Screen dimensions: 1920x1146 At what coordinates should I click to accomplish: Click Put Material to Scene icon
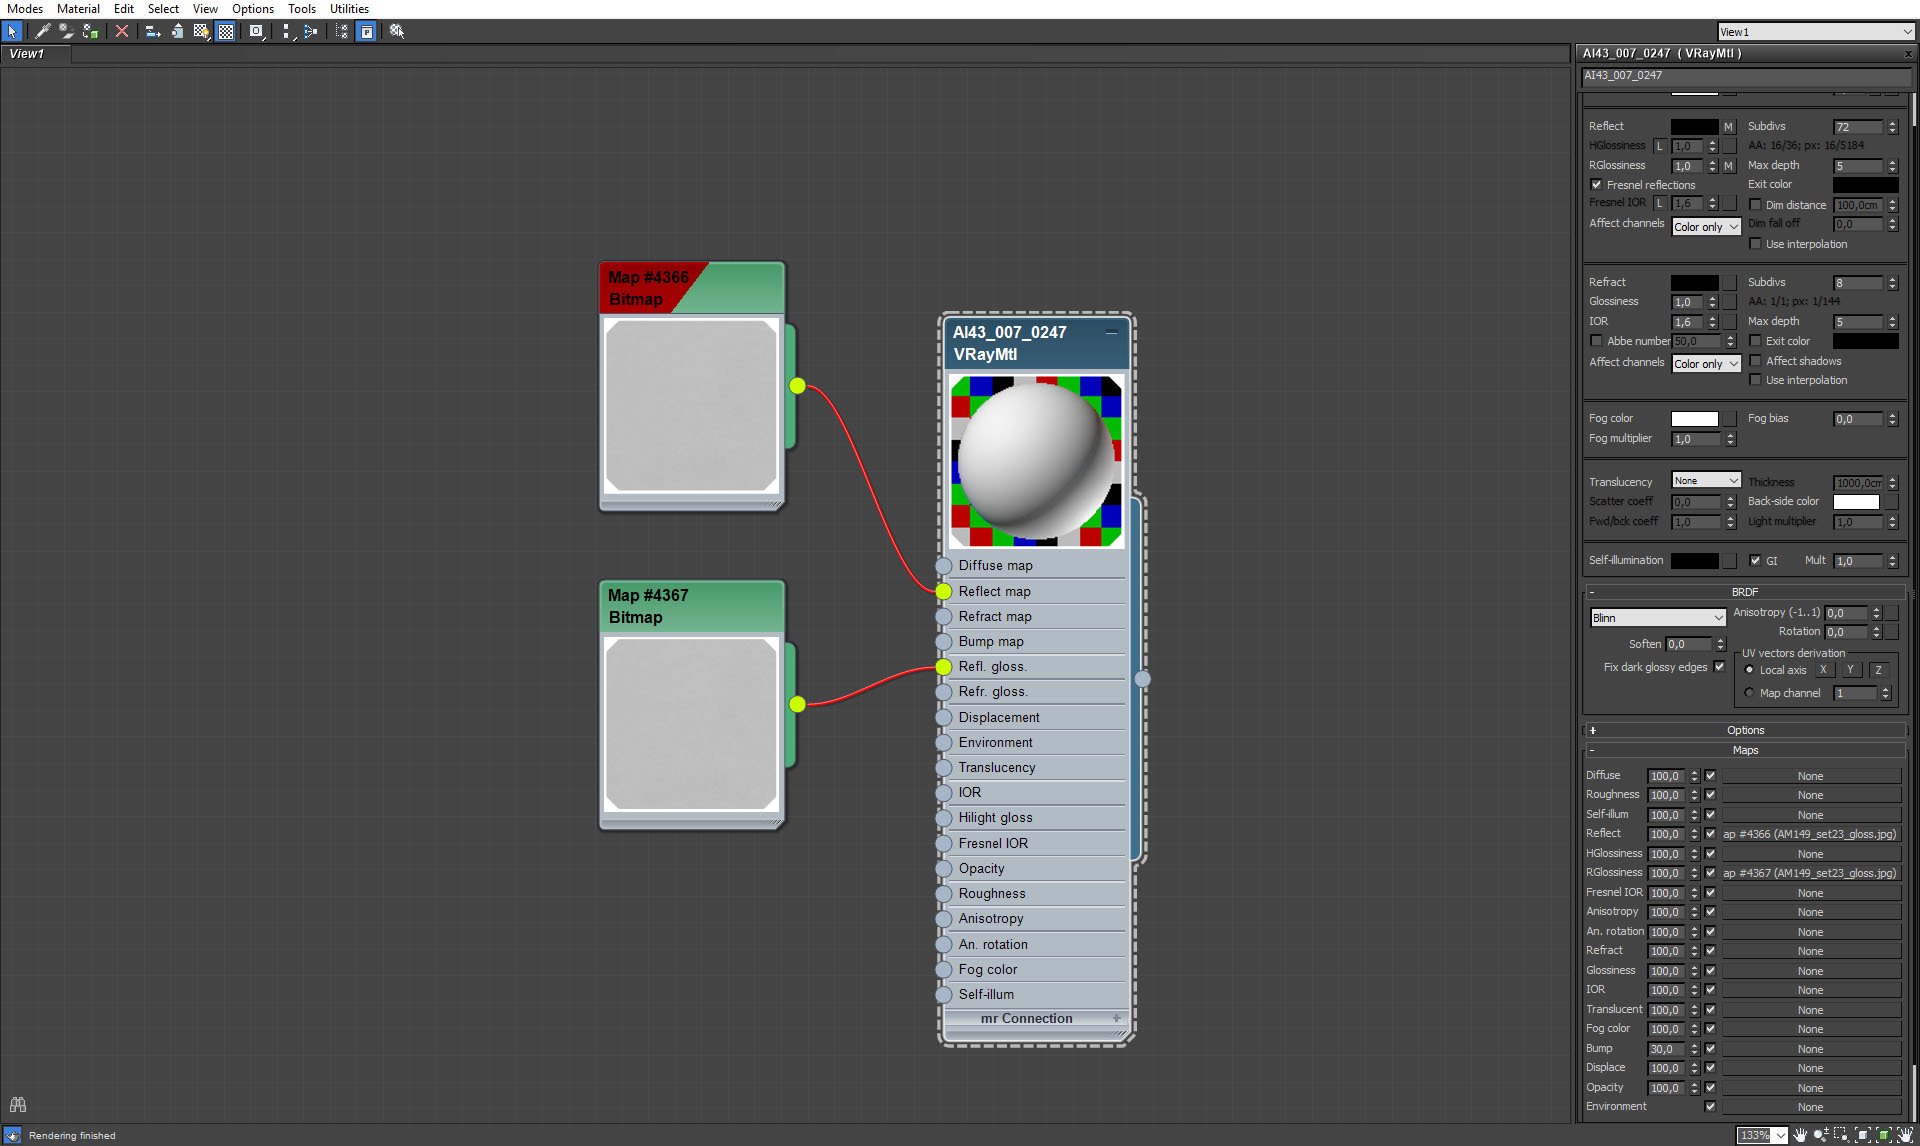coord(66,32)
